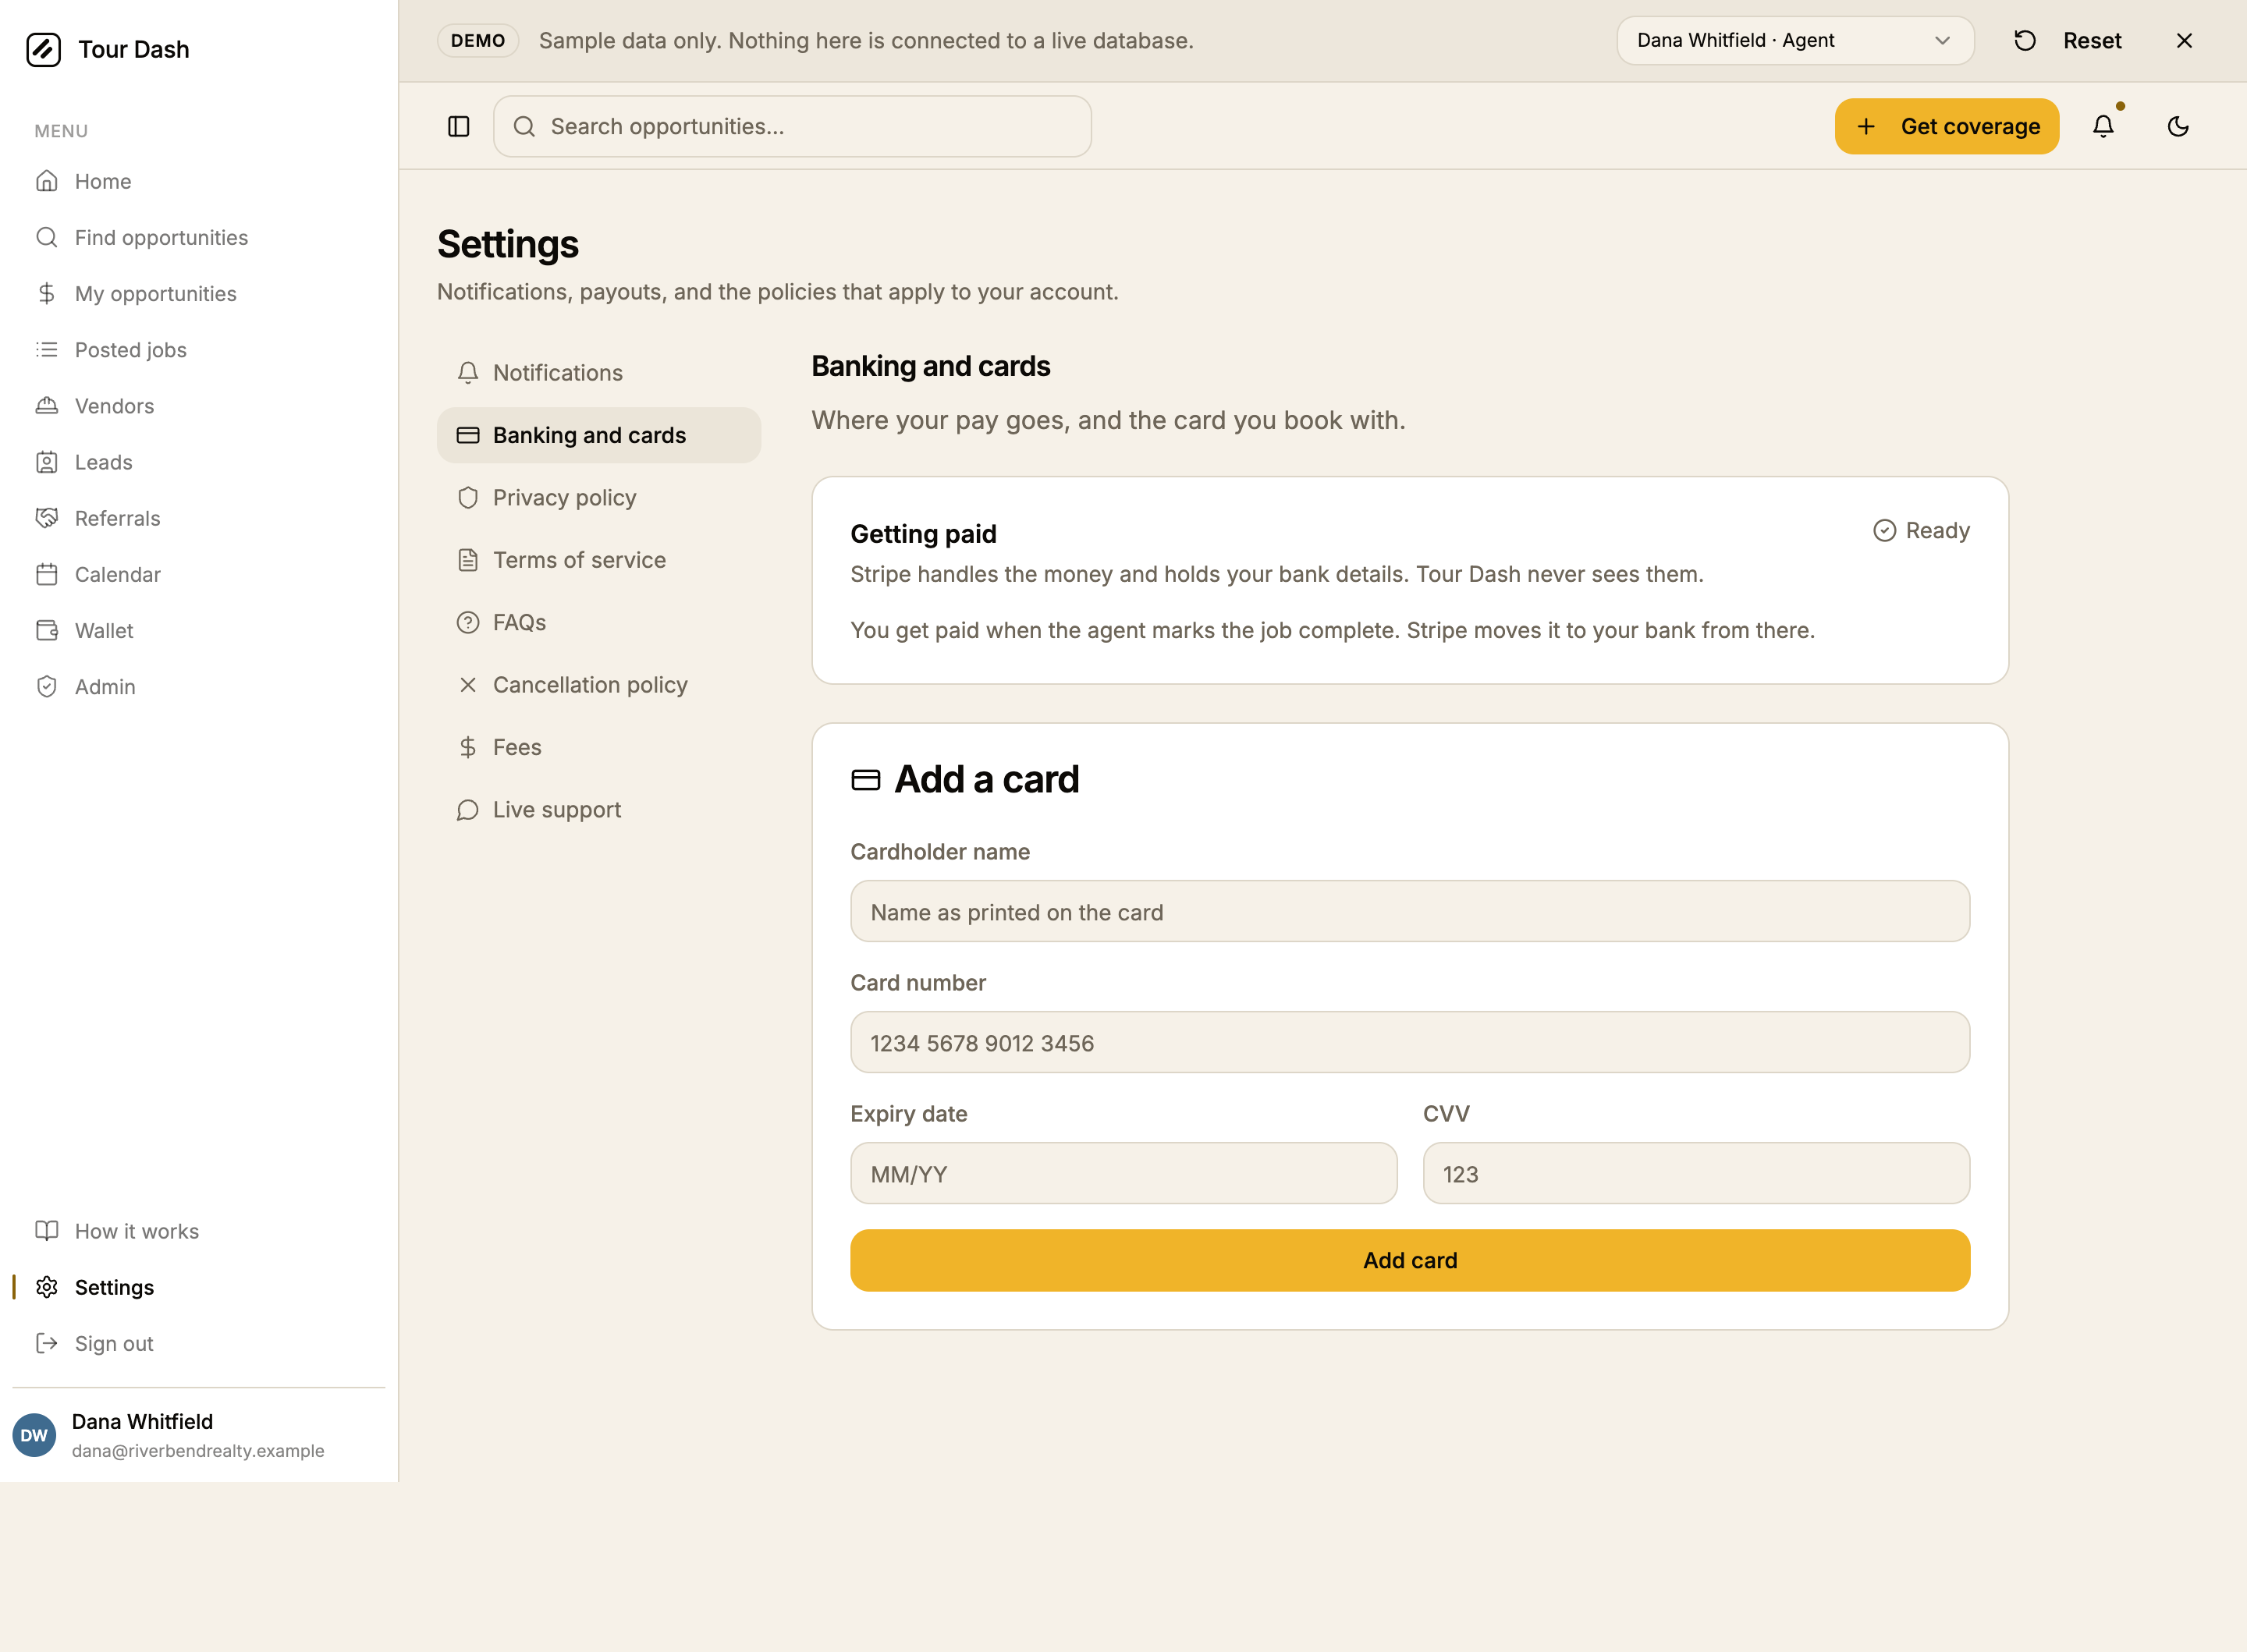Select the Banking and cards settings tab
The height and width of the screenshot is (1652, 2247).
[599, 435]
